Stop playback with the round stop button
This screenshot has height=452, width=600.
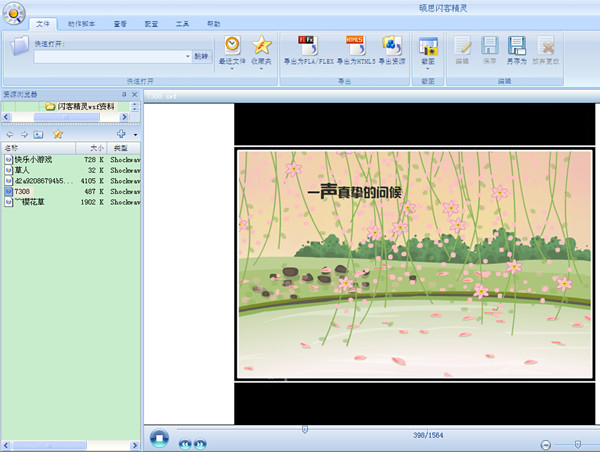point(159,438)
